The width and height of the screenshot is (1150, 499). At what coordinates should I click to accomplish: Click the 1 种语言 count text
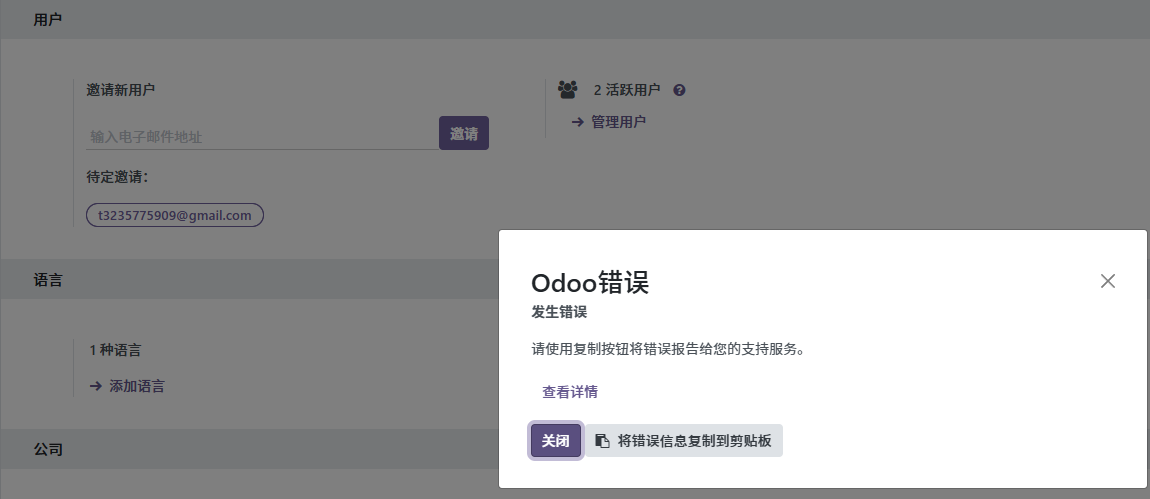115,350
